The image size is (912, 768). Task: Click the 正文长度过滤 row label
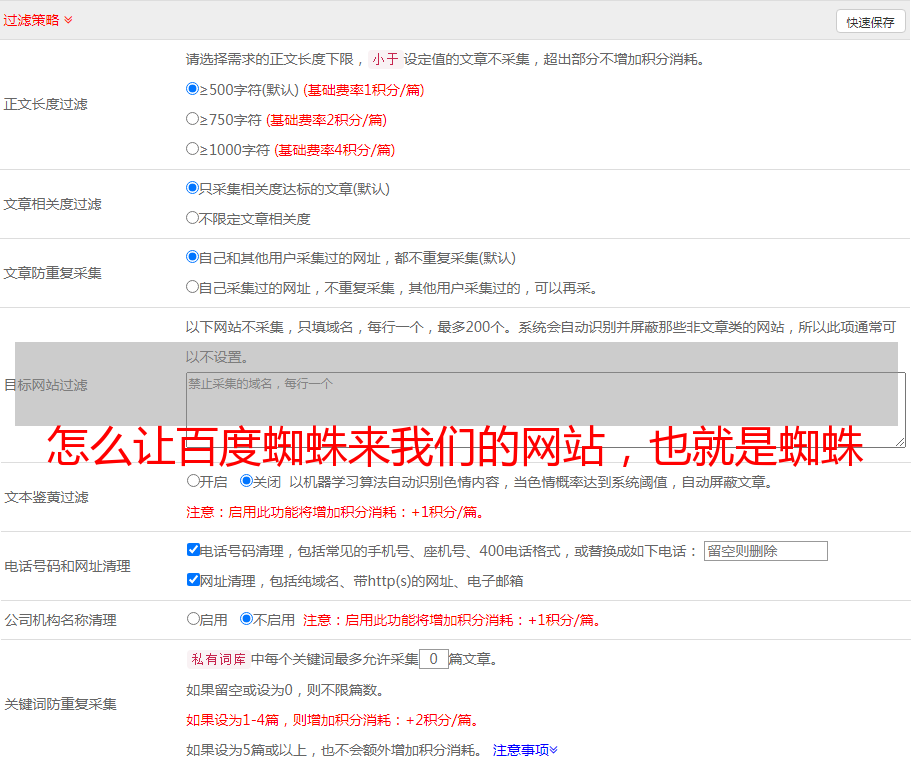coord(45,104)
